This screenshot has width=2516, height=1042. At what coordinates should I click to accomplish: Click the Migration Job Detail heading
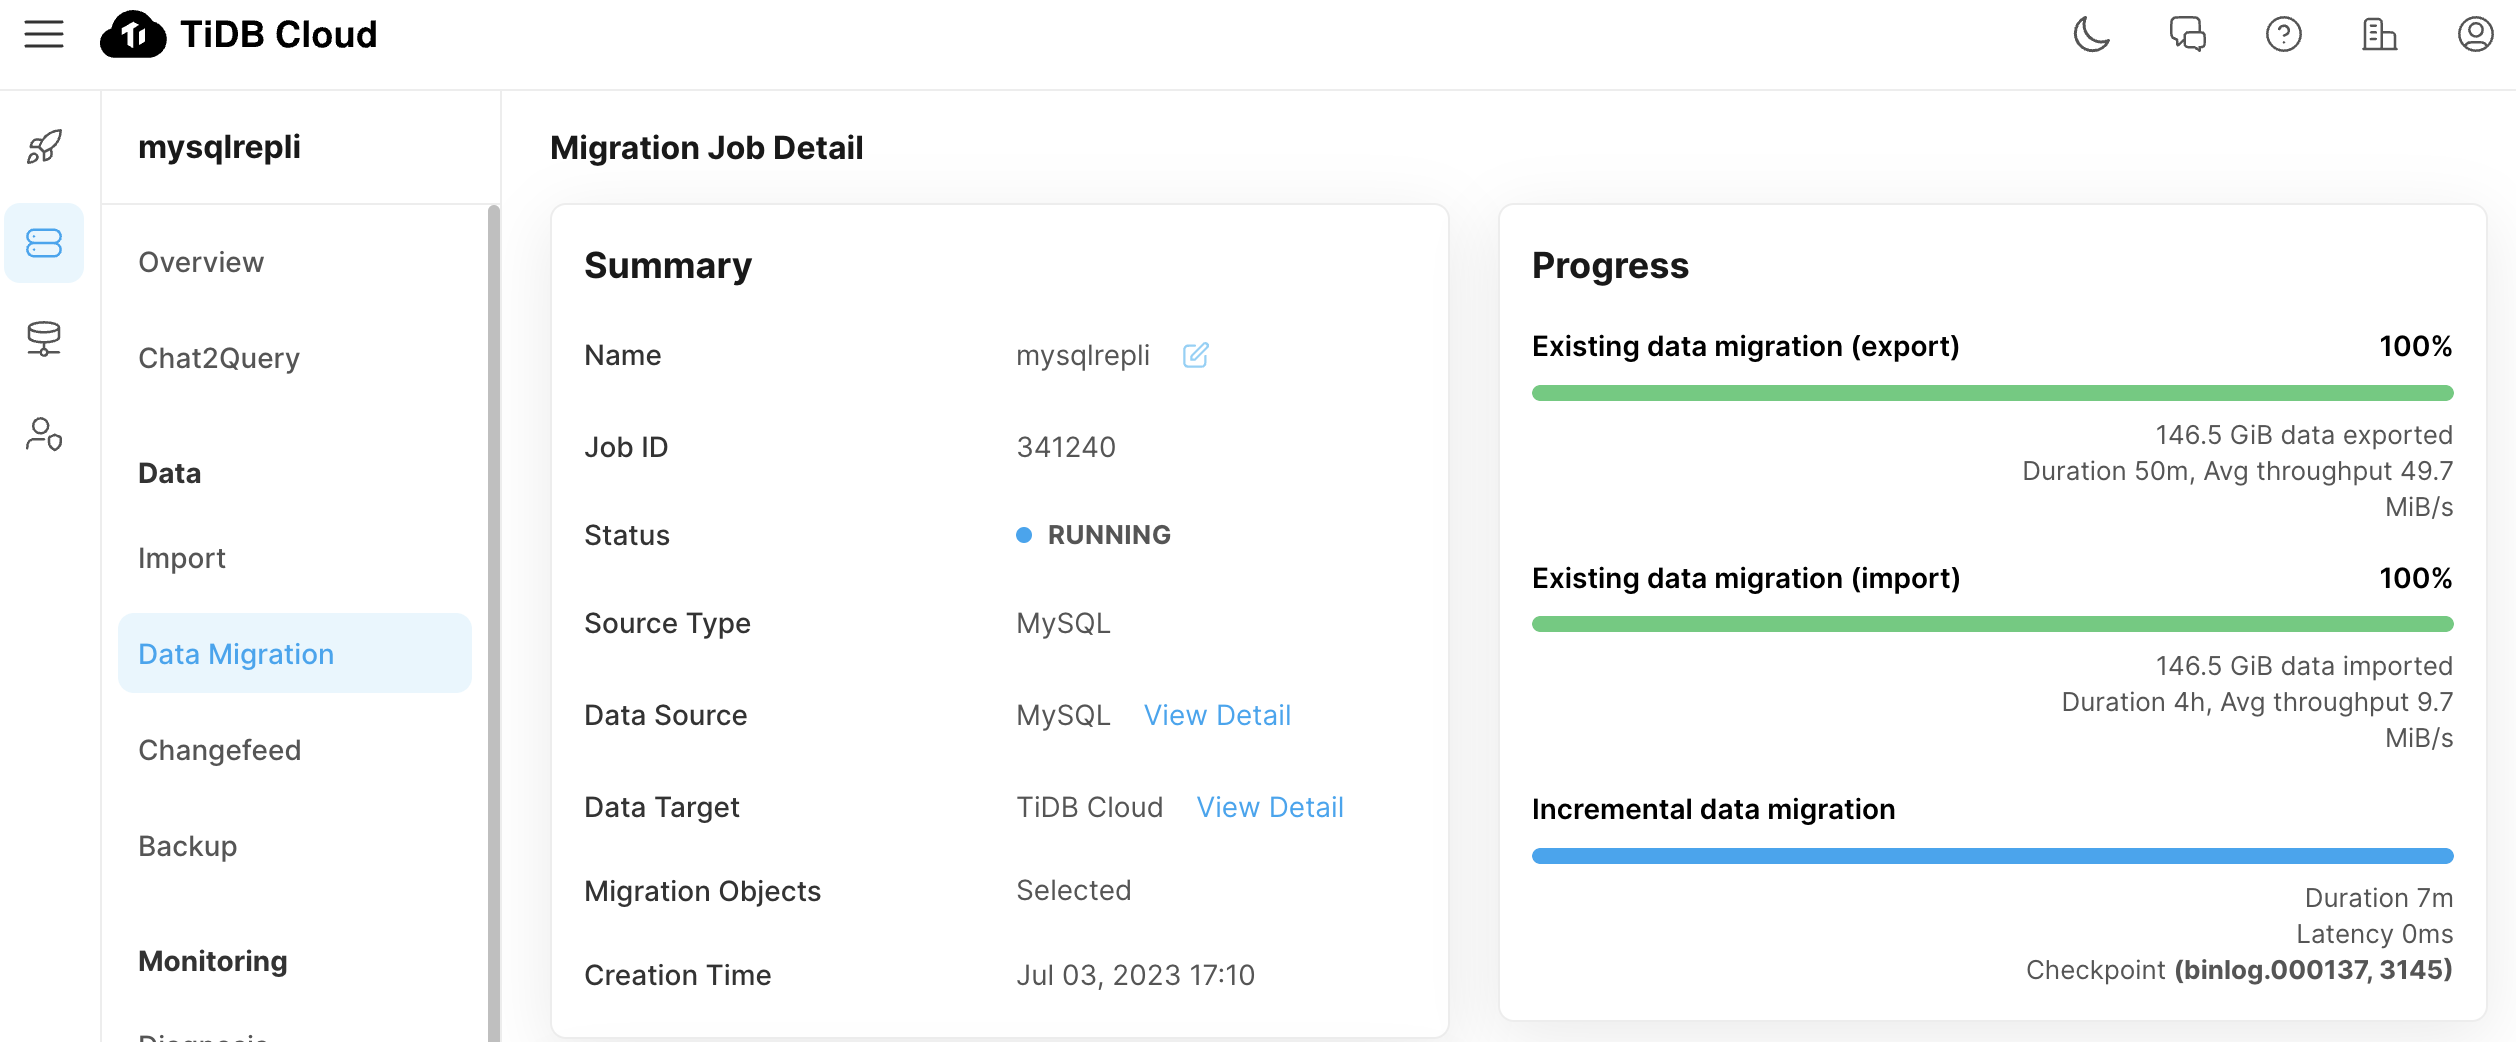click(706, 148)
